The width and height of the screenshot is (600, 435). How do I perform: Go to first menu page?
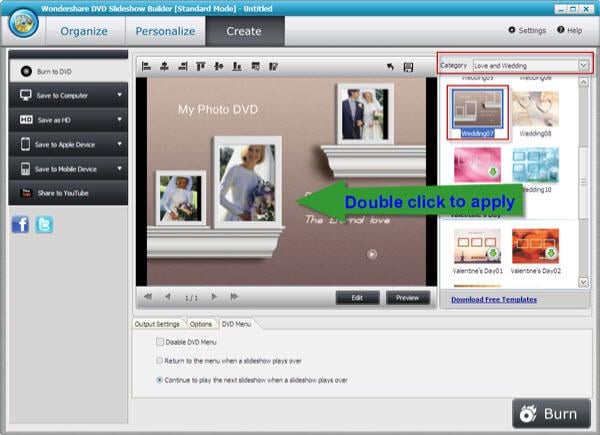(x=148, y=297)
